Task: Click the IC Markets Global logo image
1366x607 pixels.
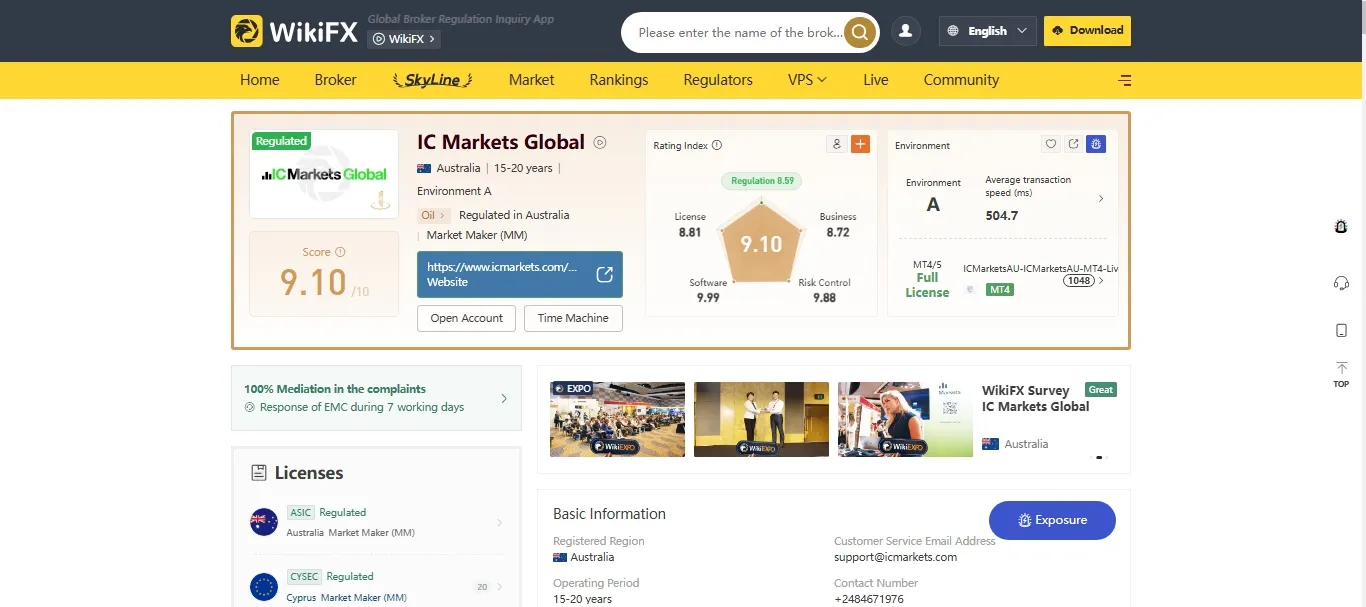Action: coord(324,174)
